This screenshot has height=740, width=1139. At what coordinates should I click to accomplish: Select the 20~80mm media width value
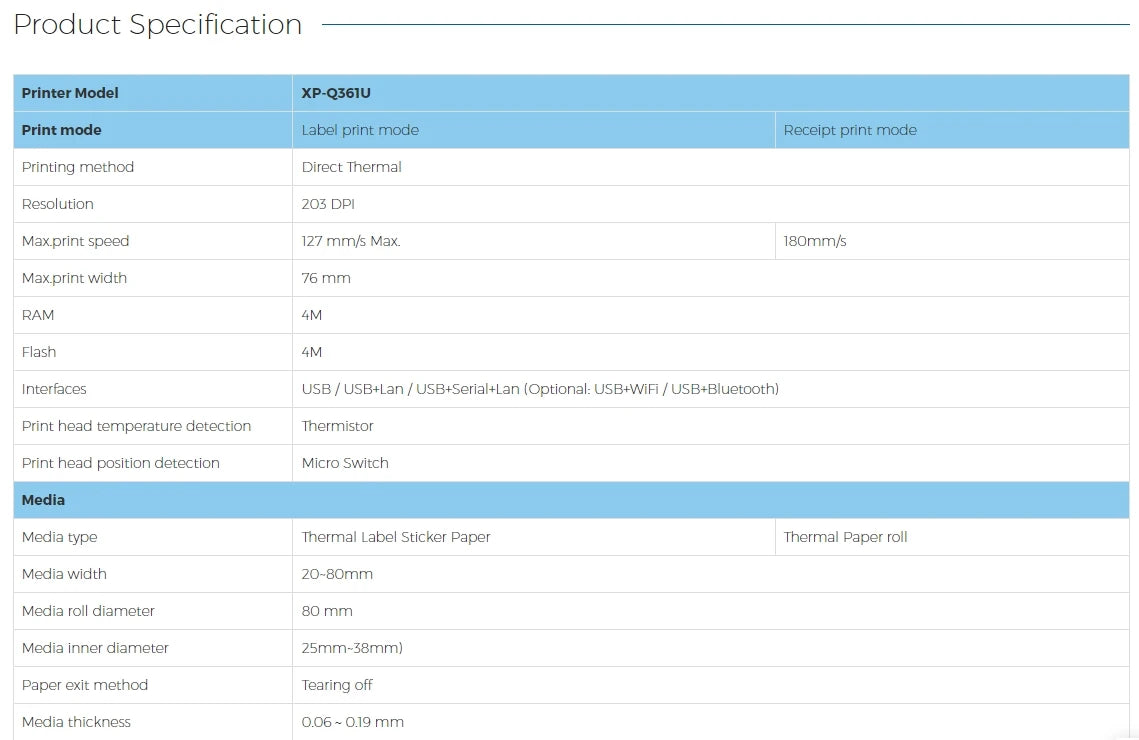click(337, 574)
